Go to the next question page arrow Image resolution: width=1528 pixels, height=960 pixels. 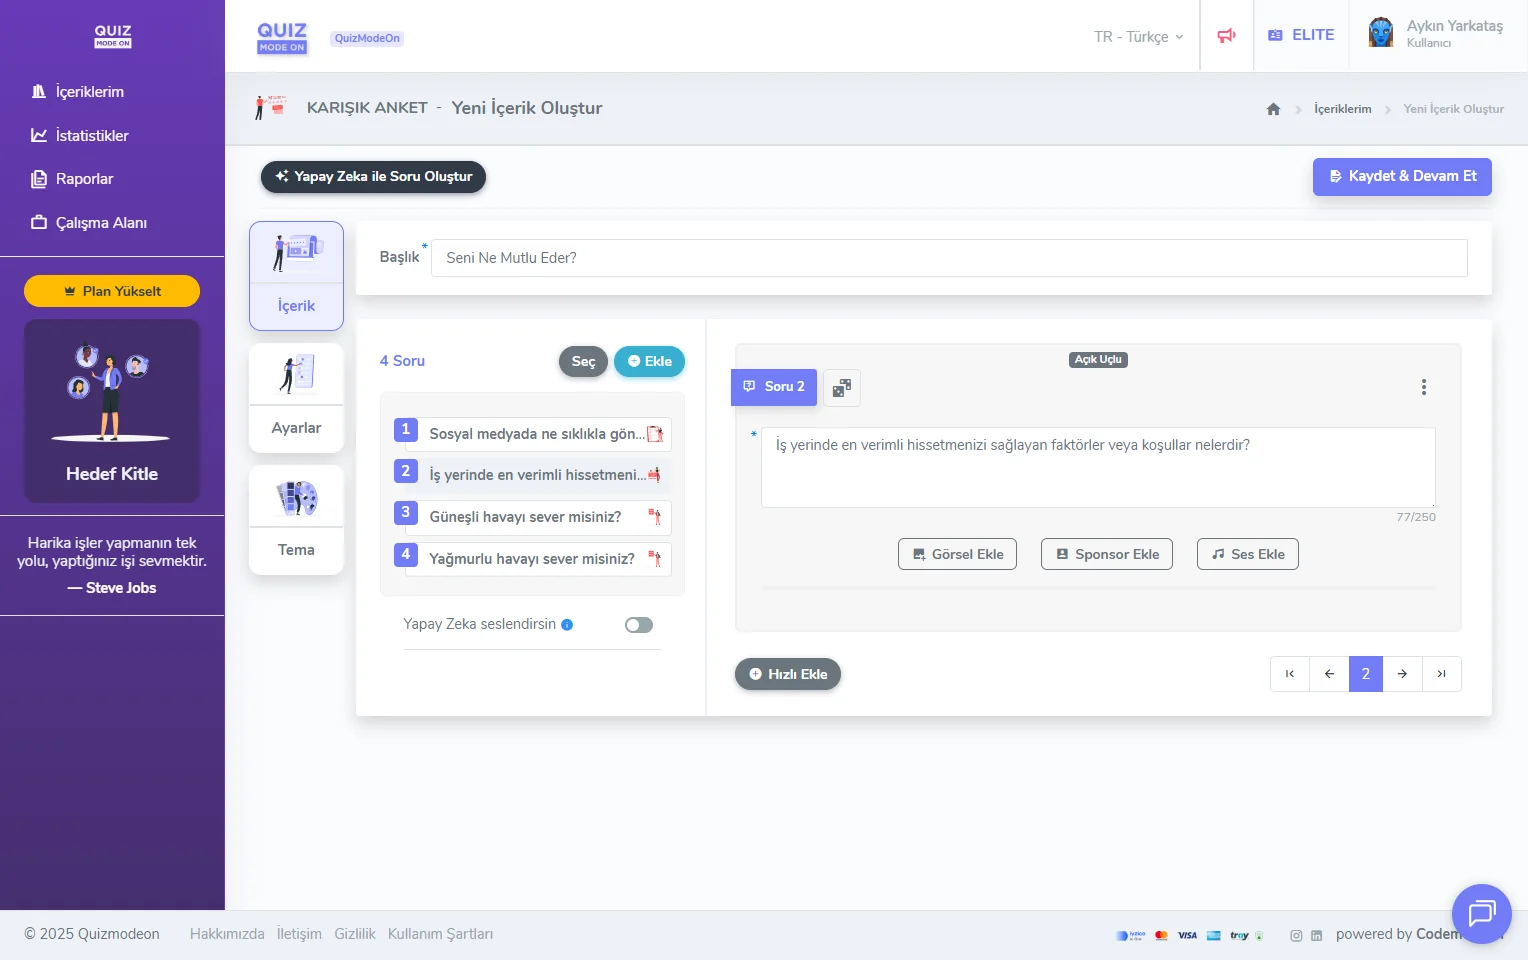coord(1402,674)
